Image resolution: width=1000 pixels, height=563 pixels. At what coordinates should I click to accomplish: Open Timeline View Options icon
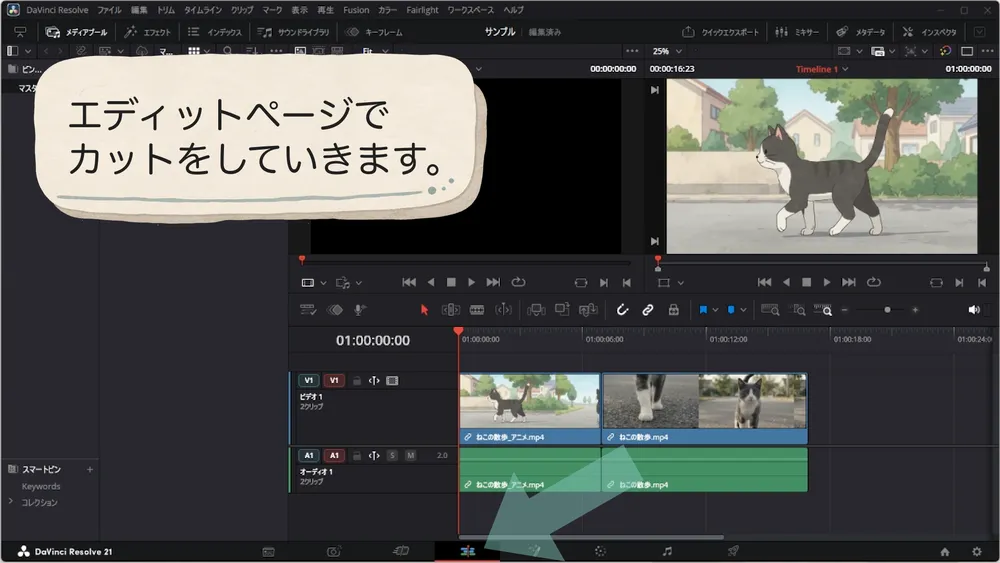point(308,310)
